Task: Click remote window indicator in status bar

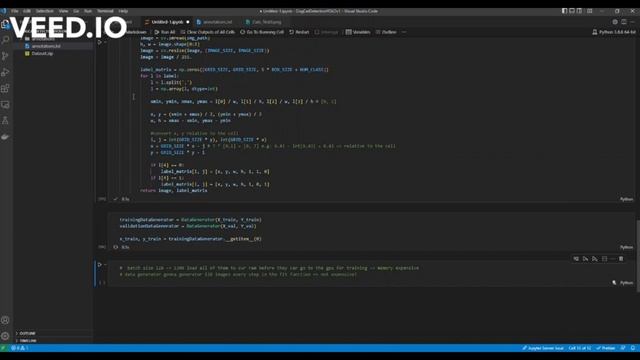Action: coord(4,348)
